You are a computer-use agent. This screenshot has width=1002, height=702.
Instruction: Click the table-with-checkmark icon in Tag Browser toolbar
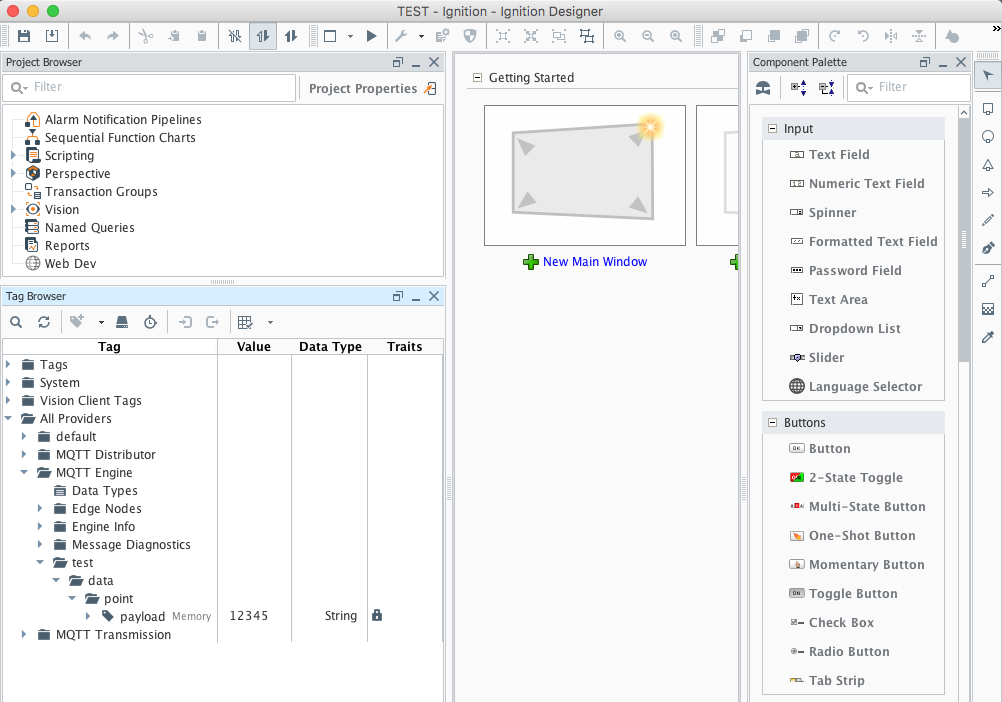click(245, 323)
